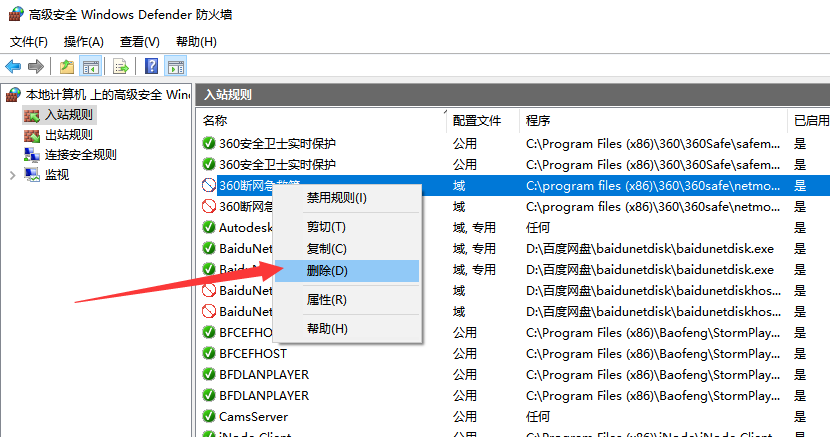Viewport: 830px width, 437px height.
Task: Open the blue question mark help icon
Action: coord(151,67)
